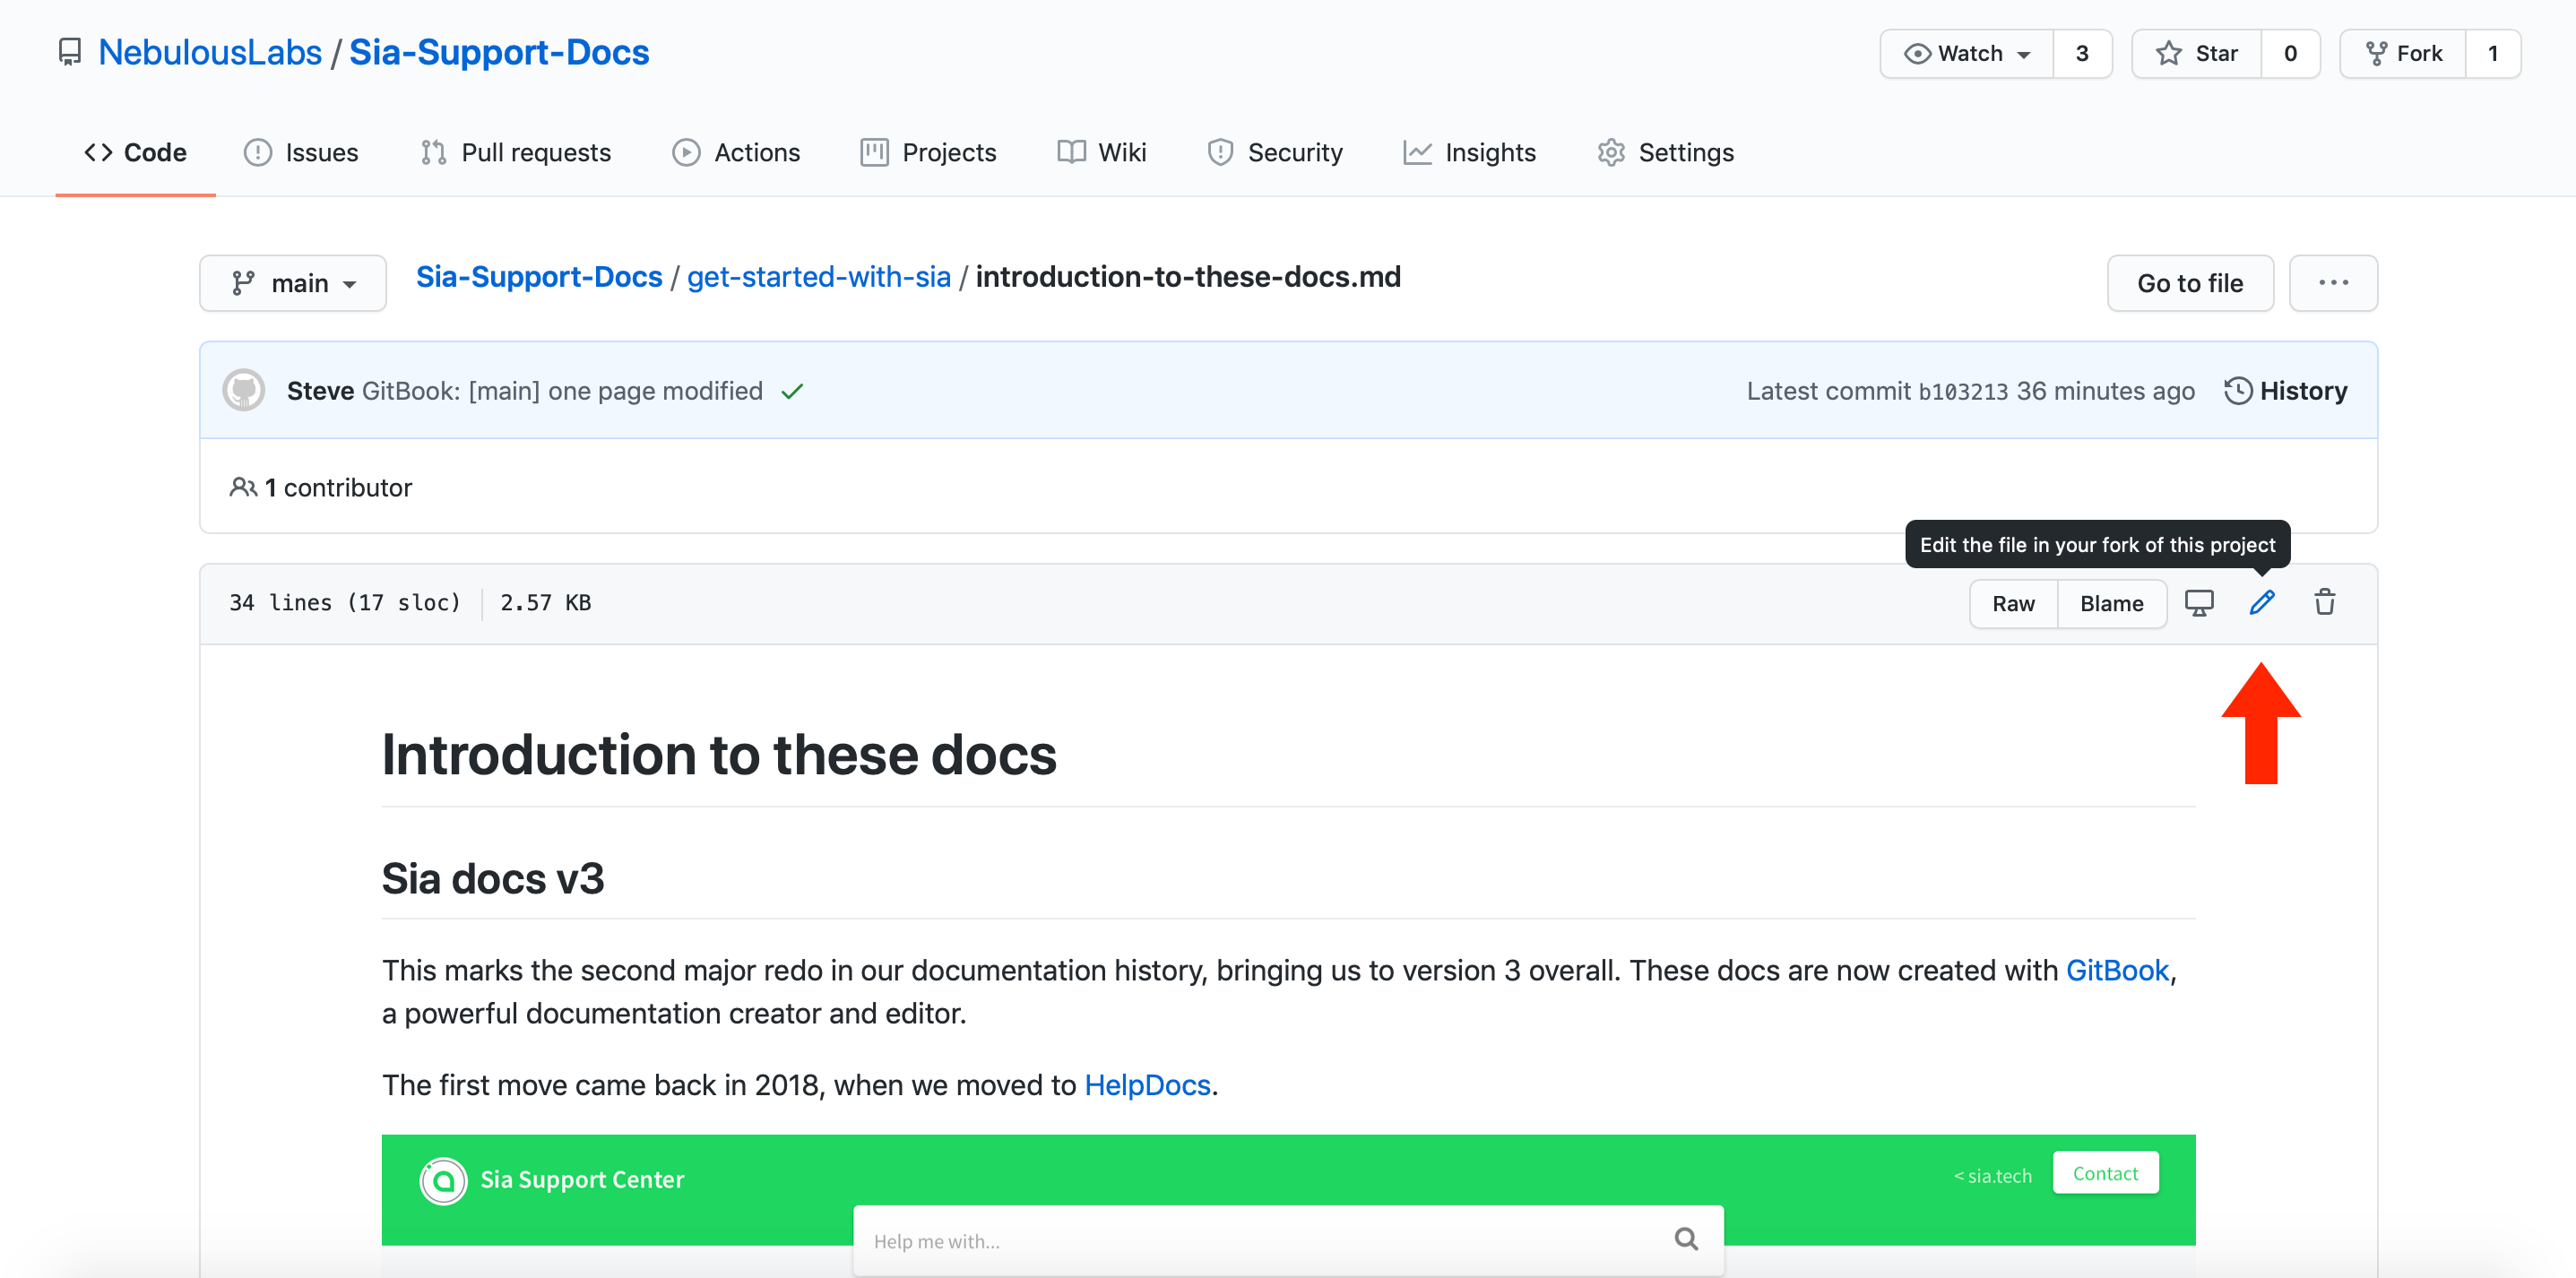2576x1278 pixels.
Task: Open the Blame view
Action: coord(2111,603)
